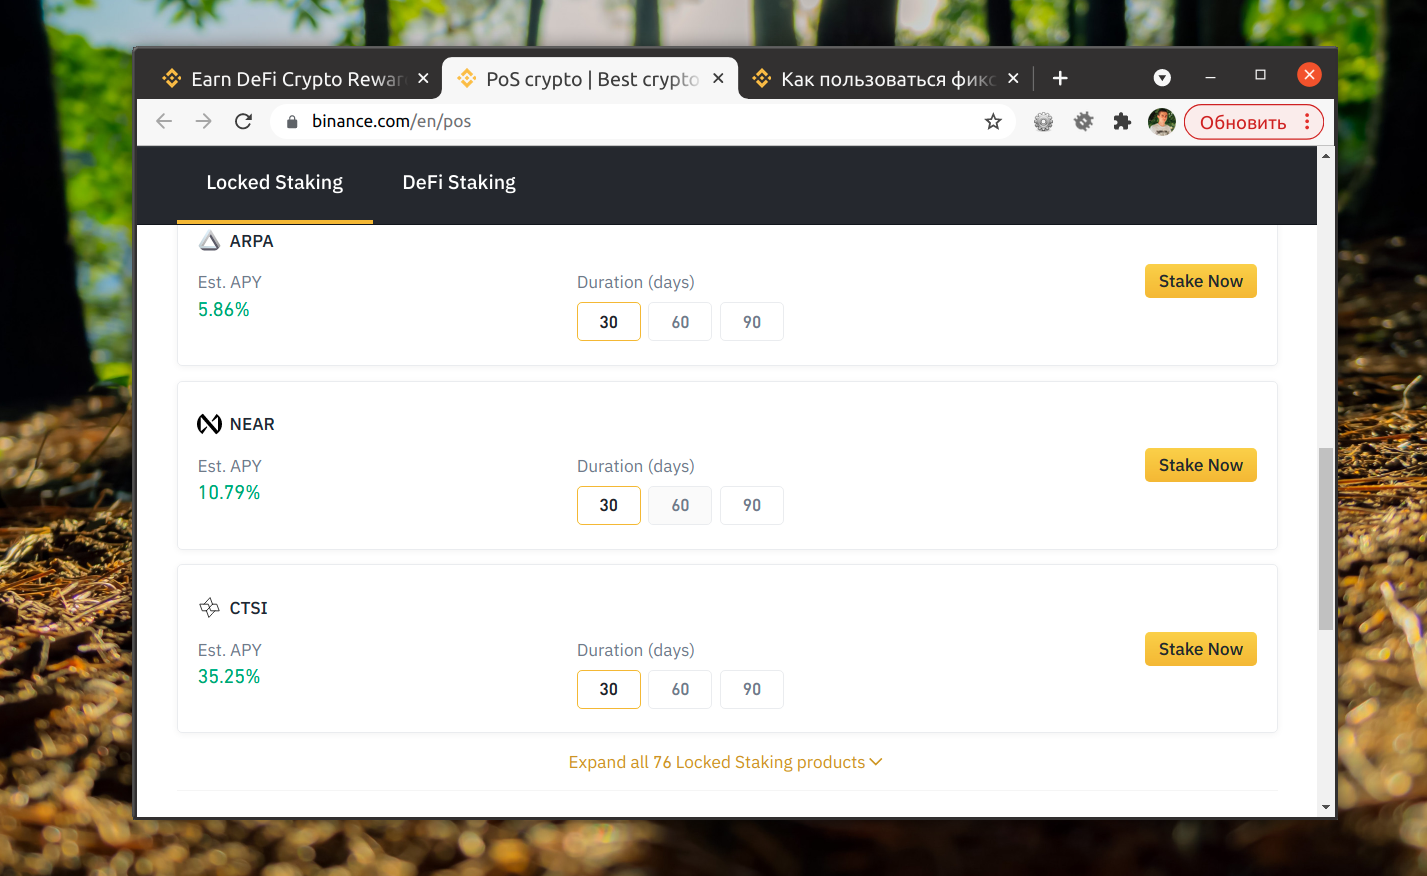Click the ARPA APY value 5.86%
Screen dimensions: 1427x876
(x=224, y=309)
